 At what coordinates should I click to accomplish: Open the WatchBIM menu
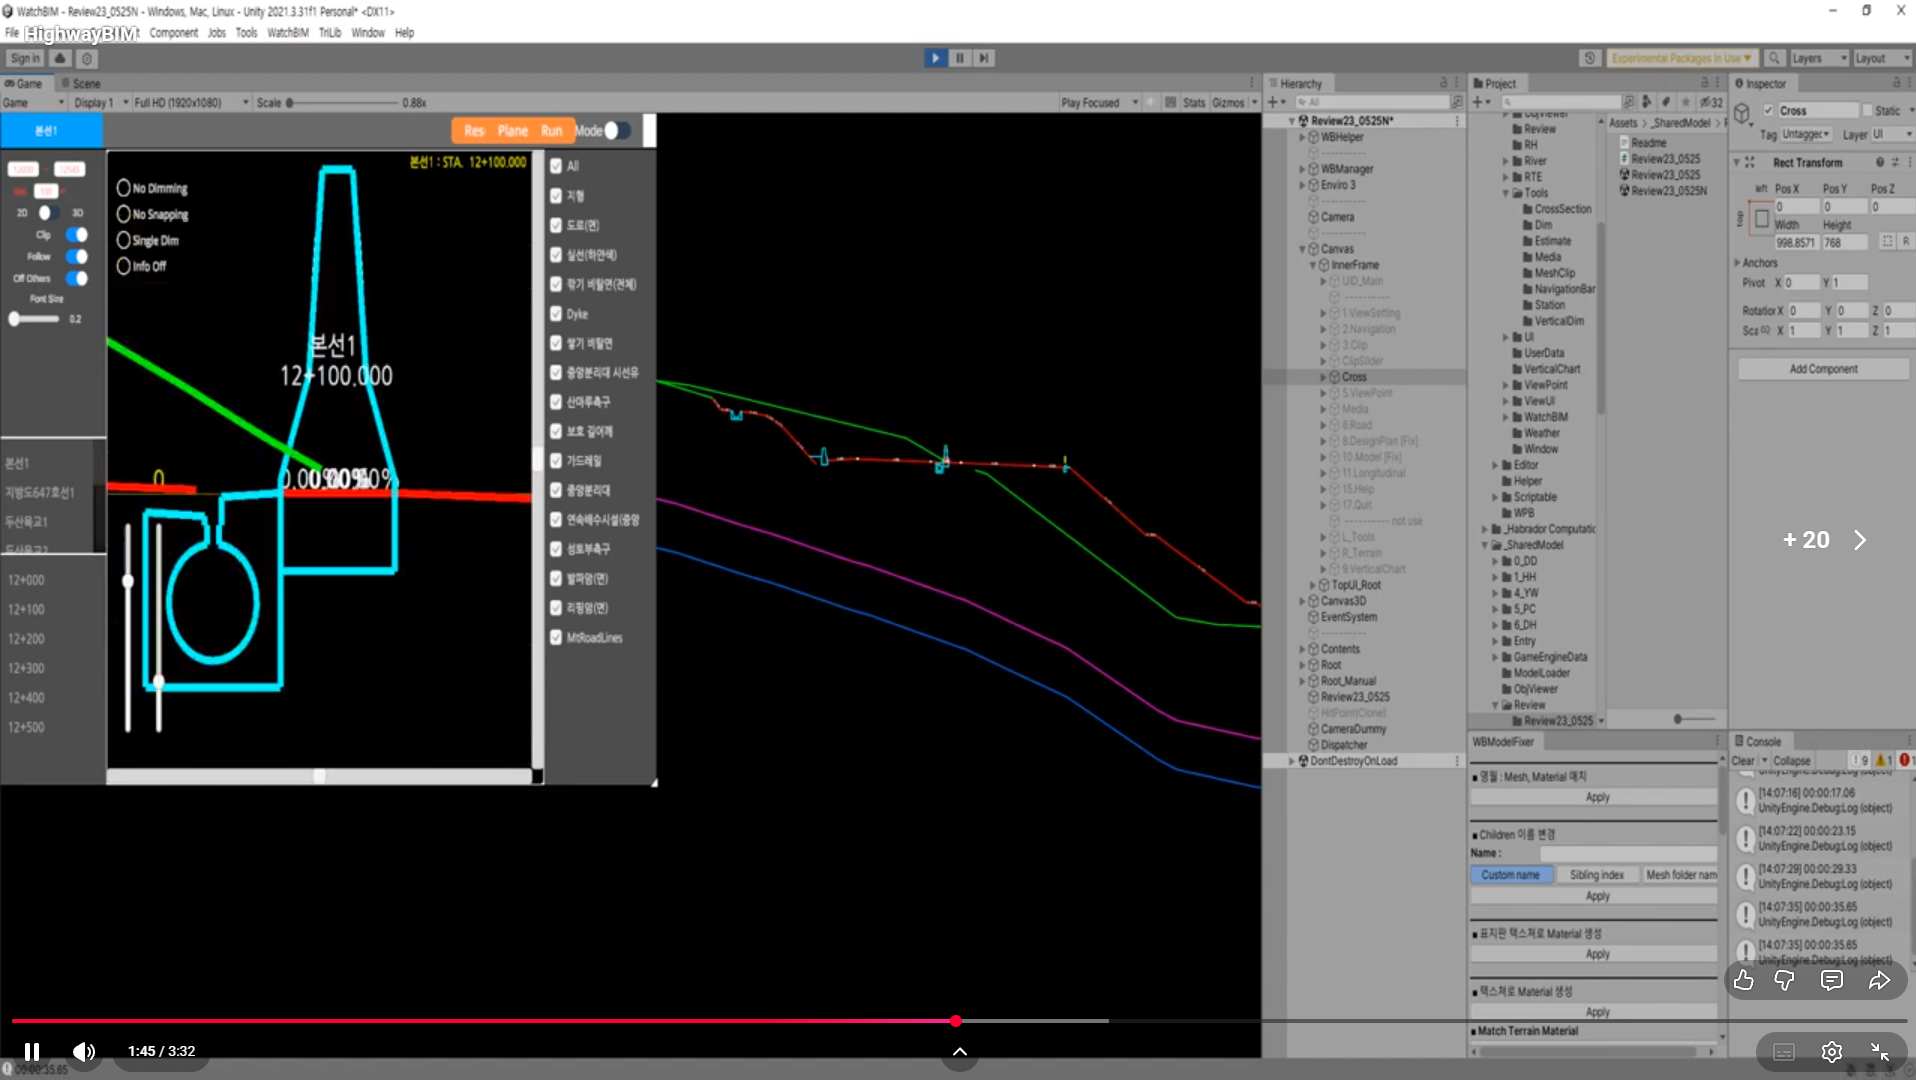tap(287, 33)
